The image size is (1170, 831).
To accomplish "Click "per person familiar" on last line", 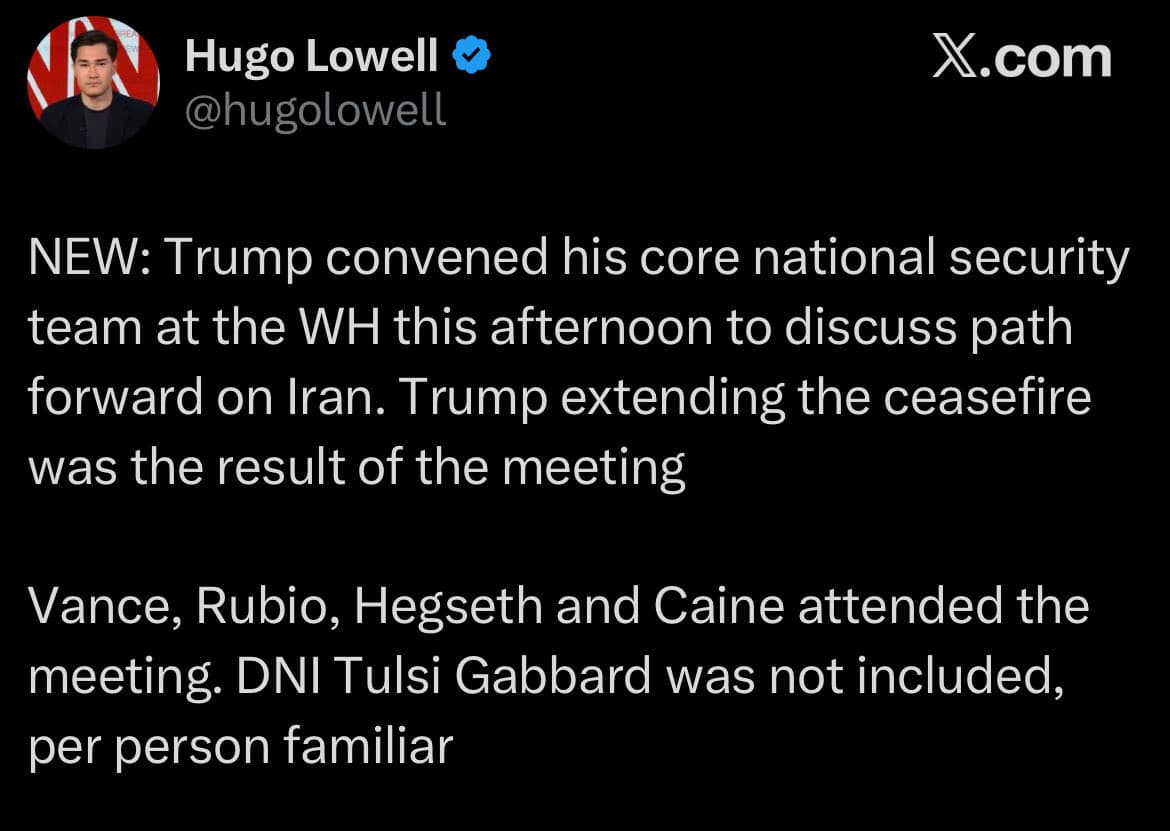I will [241, 746].
